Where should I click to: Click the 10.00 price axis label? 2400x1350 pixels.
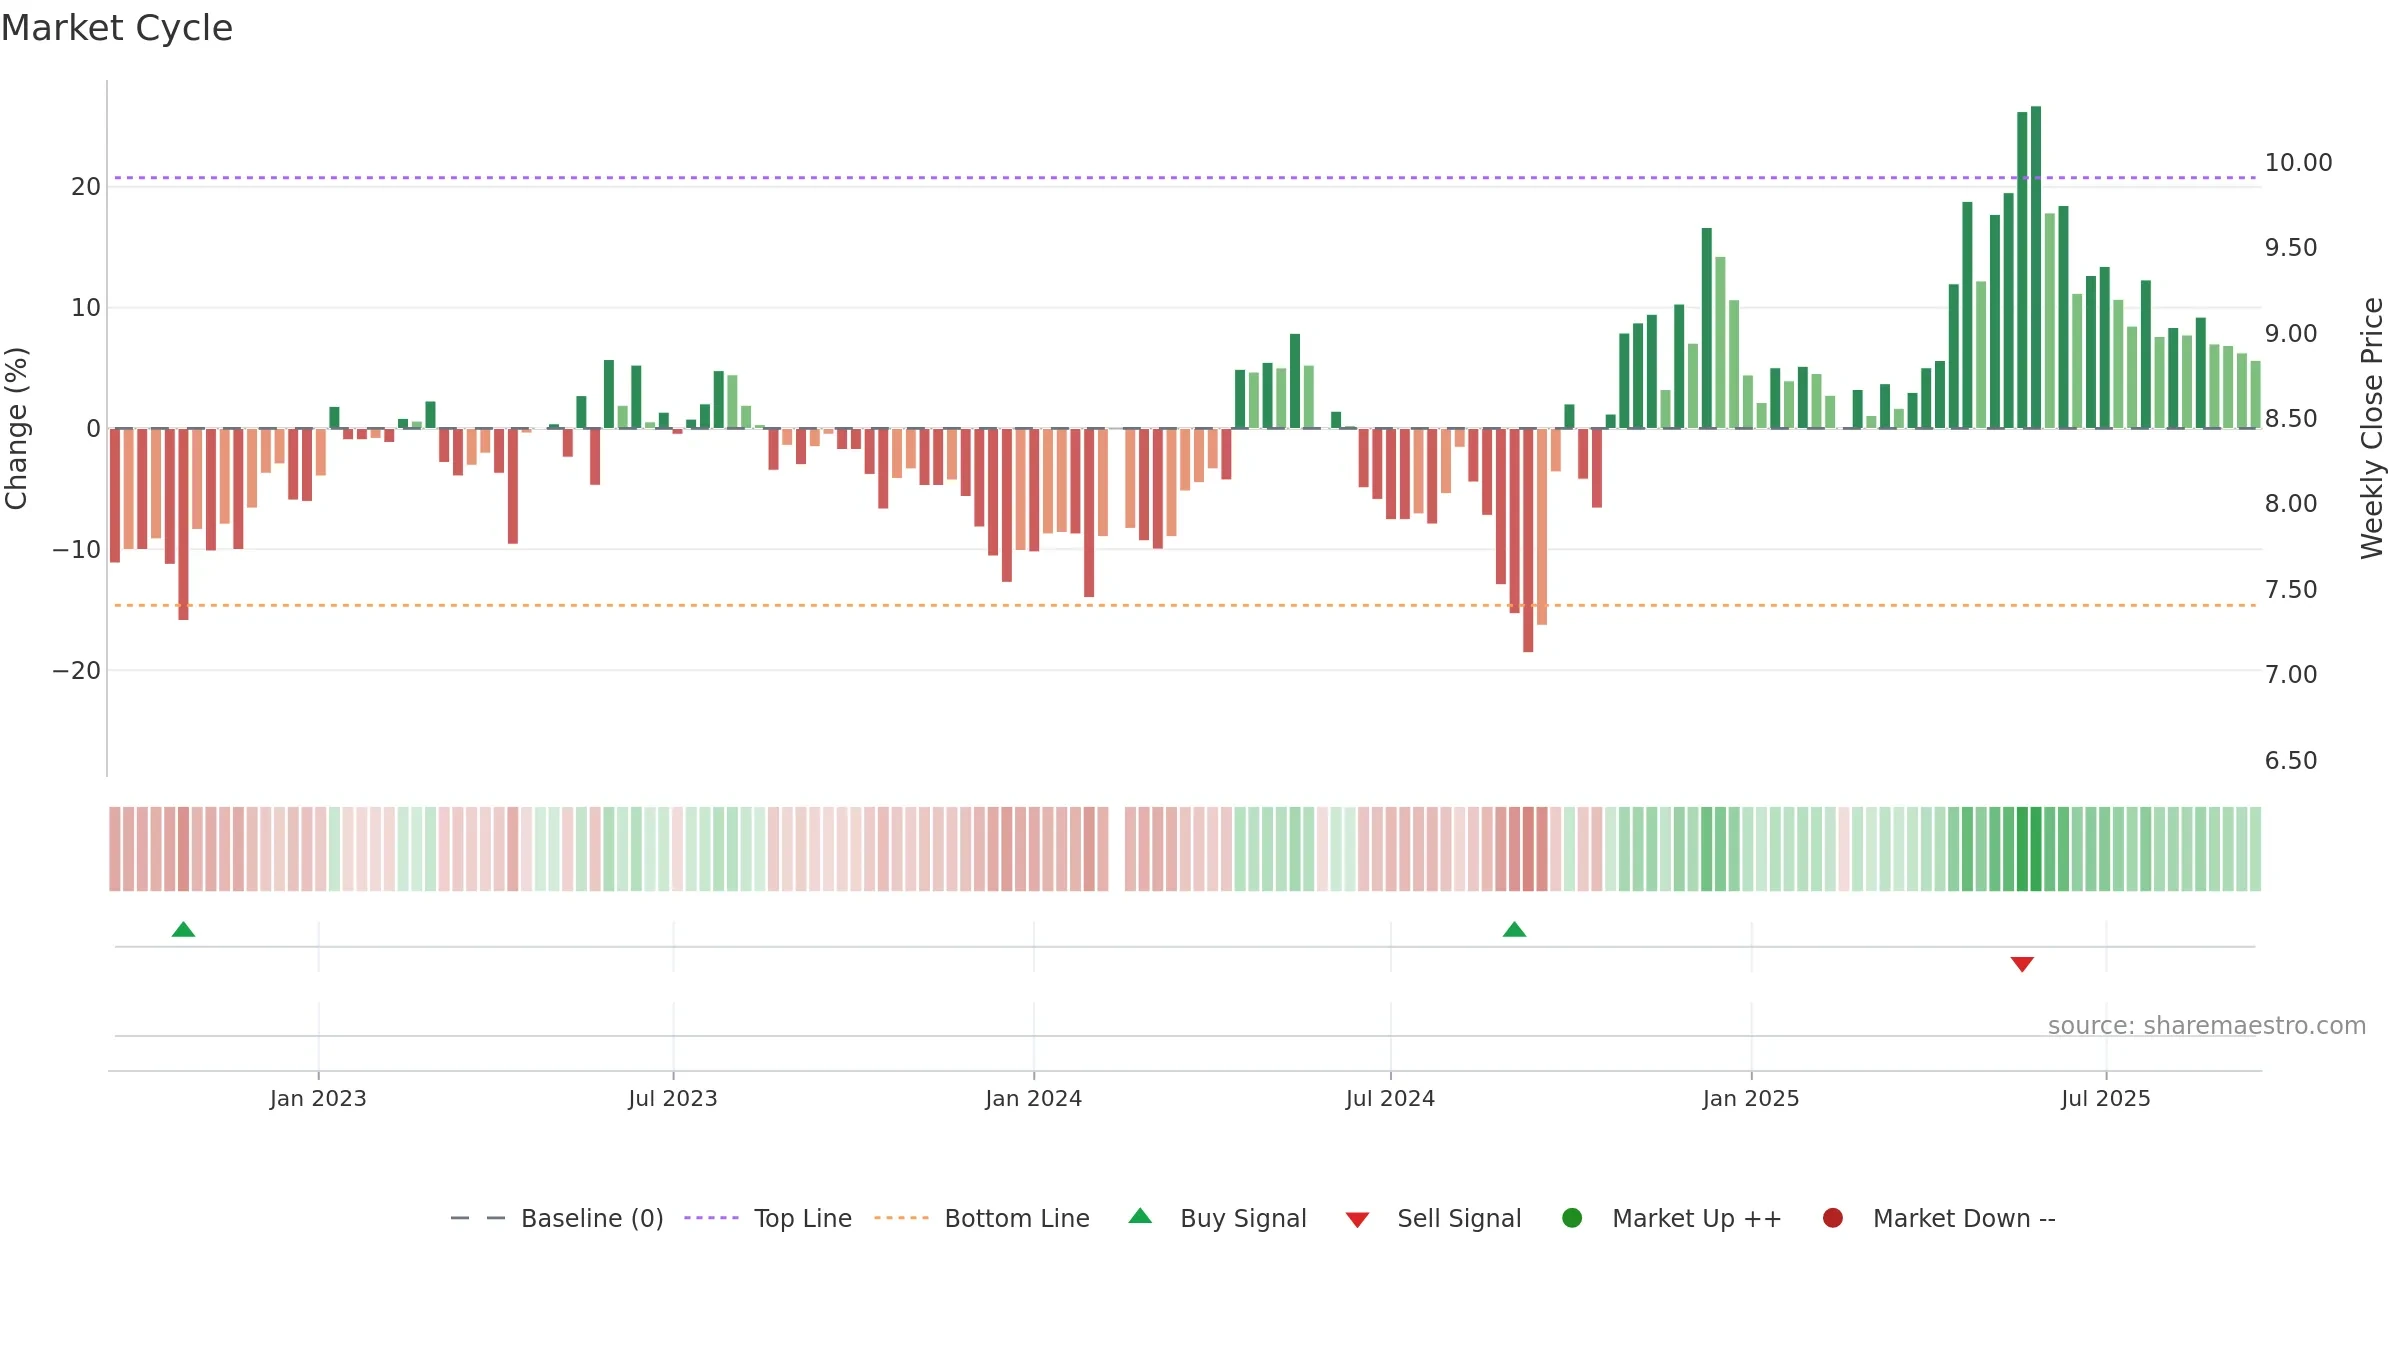2298,163
